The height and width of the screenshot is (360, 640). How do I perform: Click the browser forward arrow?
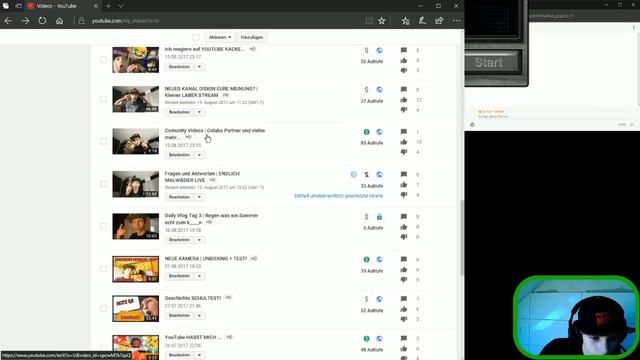[x=25, y=21]
